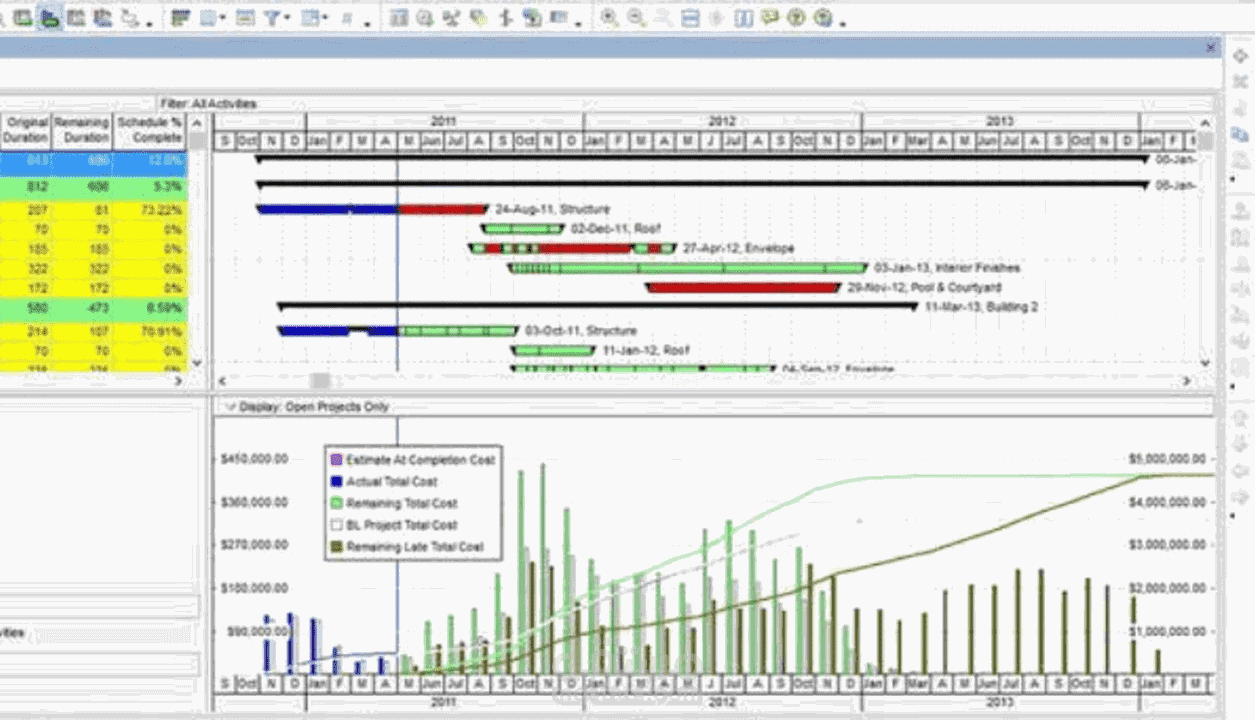Click the 207 original duration cell
Image resolution: width=1255 pixels, height=720 pixels.
[x=26, y=210]
